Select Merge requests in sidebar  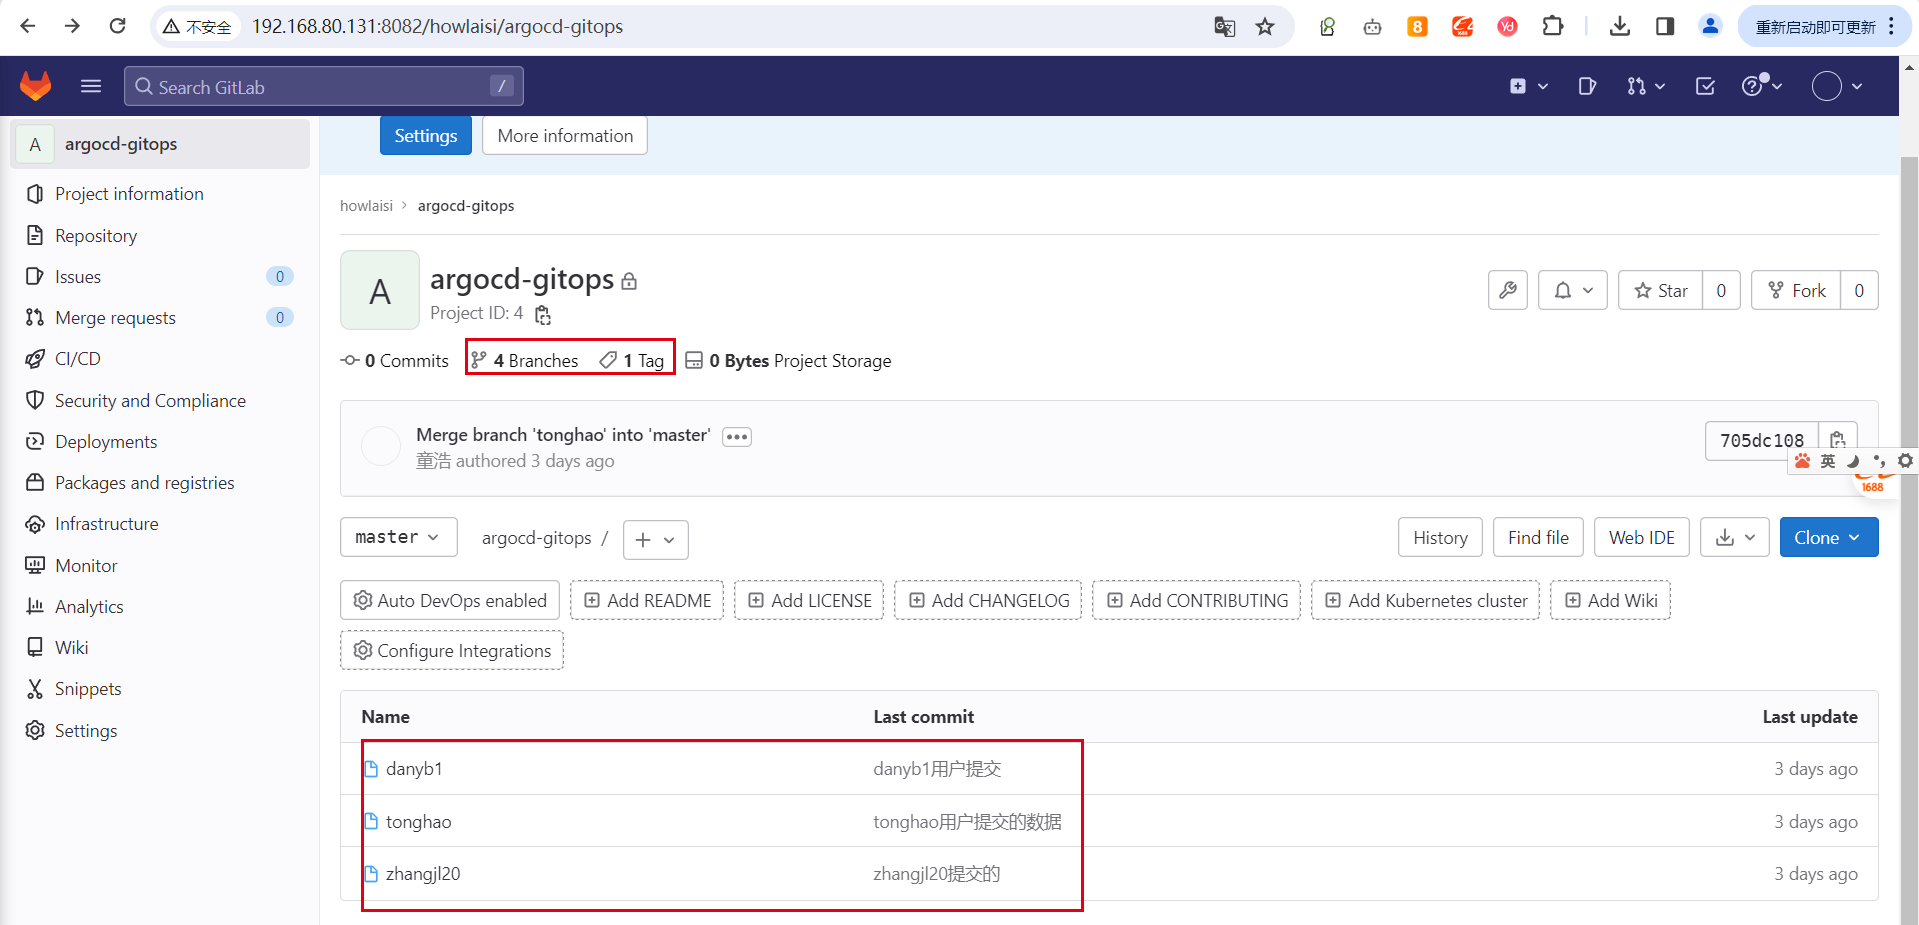115,318
